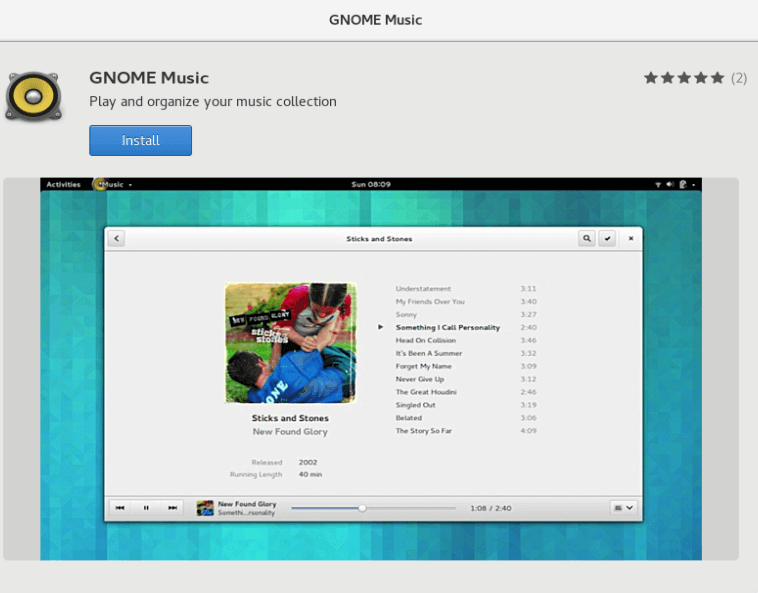Skip to the next track
758x593 pixels.
coord(172,508)
